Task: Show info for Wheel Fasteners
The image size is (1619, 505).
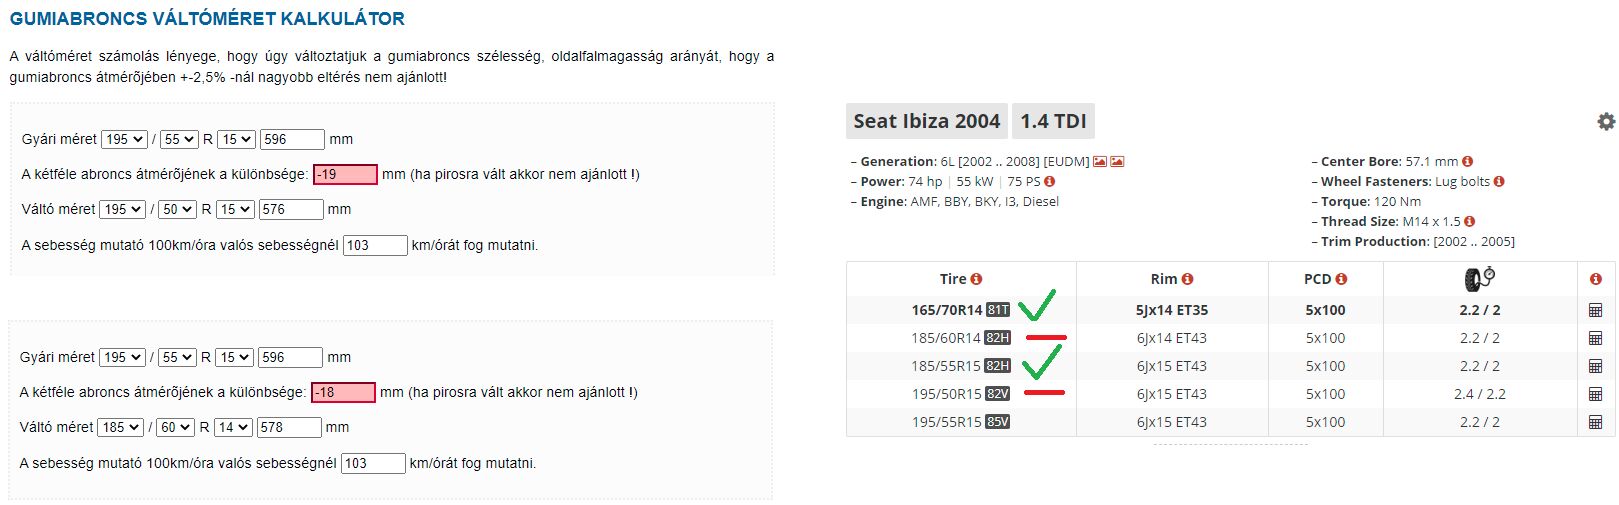Action: click(1499, 181)
